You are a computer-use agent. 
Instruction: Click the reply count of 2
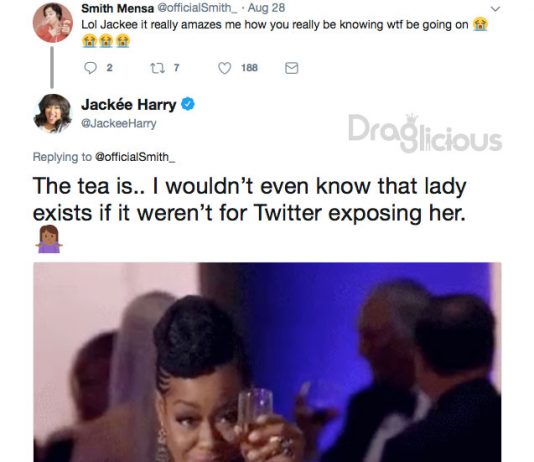(109, 68)
